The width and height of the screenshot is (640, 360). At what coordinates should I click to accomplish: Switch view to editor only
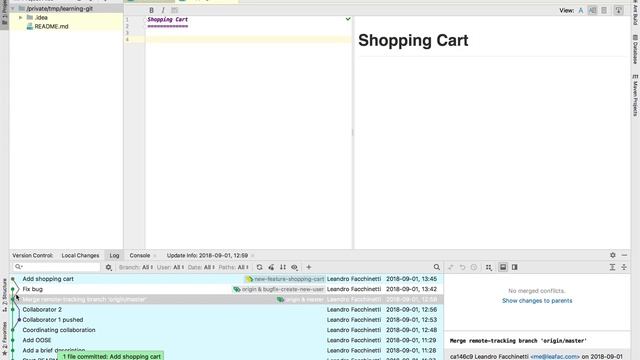tap(581, 10)
